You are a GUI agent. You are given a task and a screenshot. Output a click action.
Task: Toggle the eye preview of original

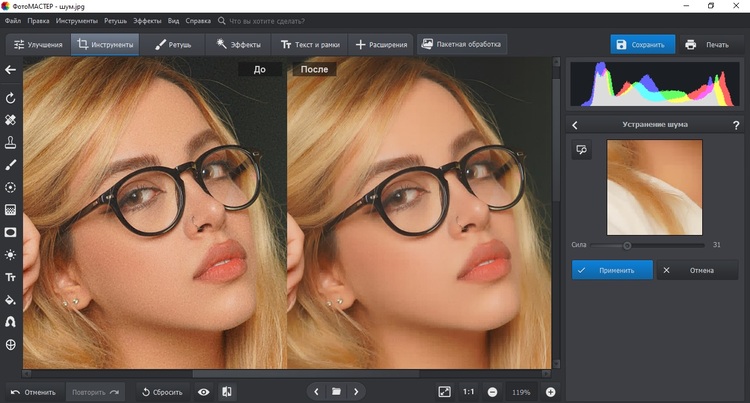[x=204, y=391]
